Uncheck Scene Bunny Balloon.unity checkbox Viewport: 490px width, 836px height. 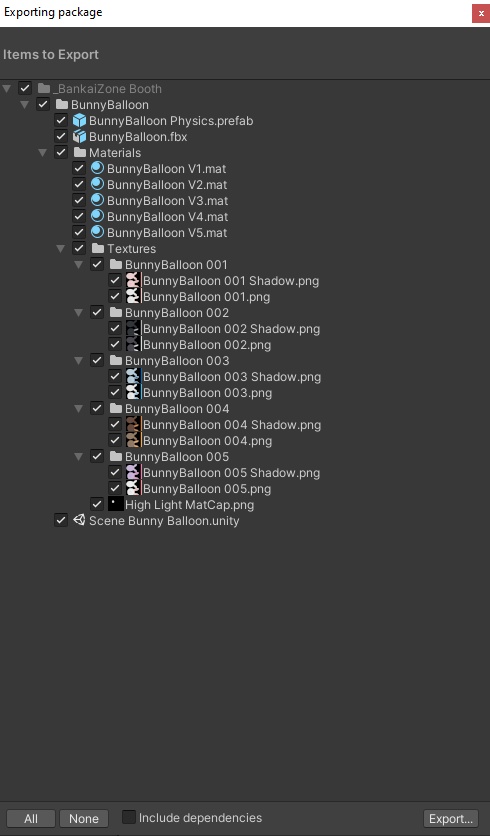pos(61,520)
